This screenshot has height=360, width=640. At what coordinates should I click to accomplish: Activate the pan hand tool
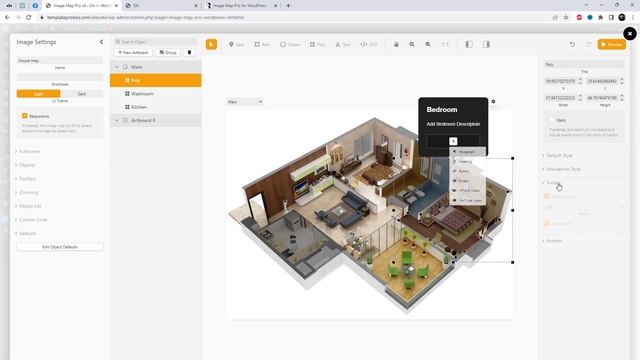coord(396,44)
